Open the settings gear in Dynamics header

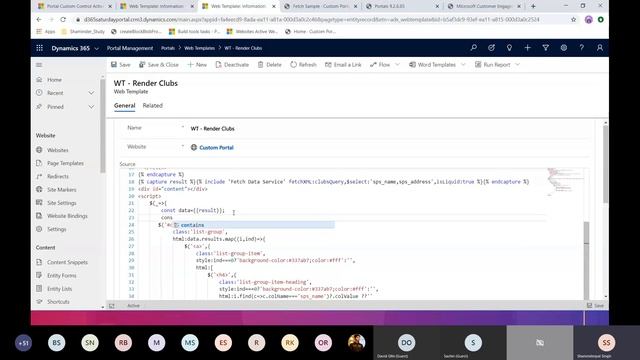click(564, 48)
